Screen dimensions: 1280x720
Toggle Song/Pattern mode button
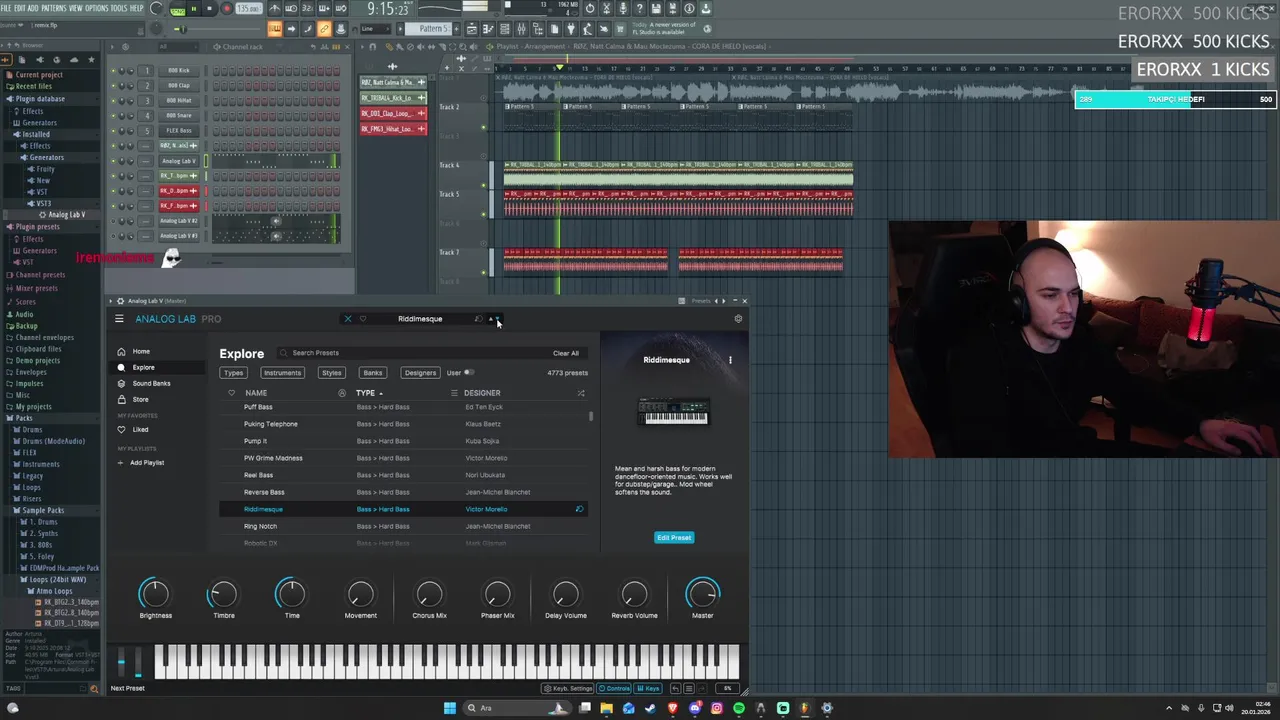[x=178, y=9]
